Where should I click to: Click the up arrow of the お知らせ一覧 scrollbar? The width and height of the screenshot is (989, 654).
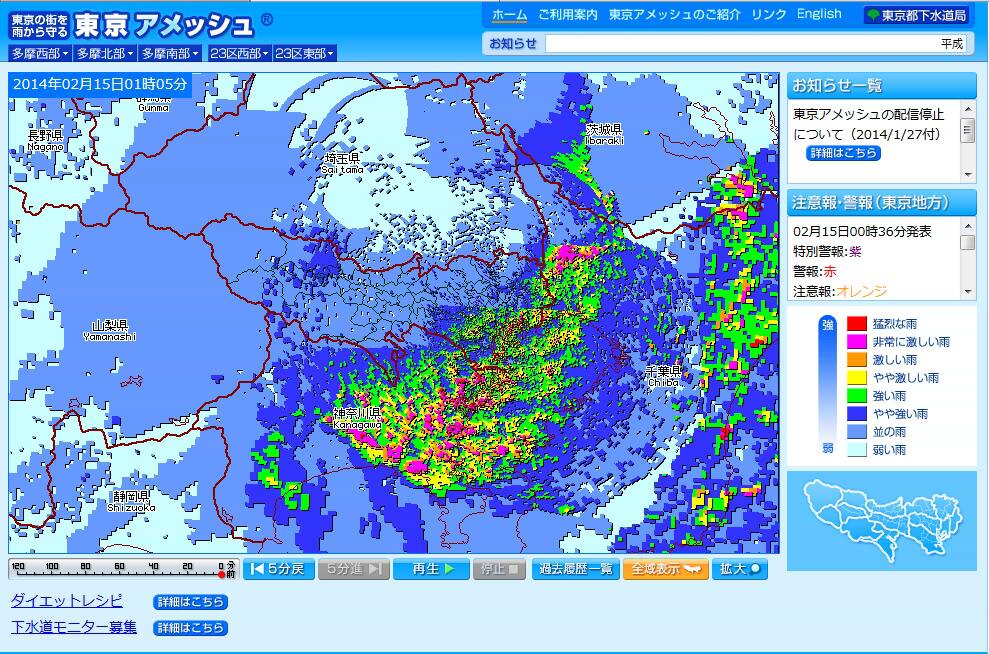click(x=968, y=110)
